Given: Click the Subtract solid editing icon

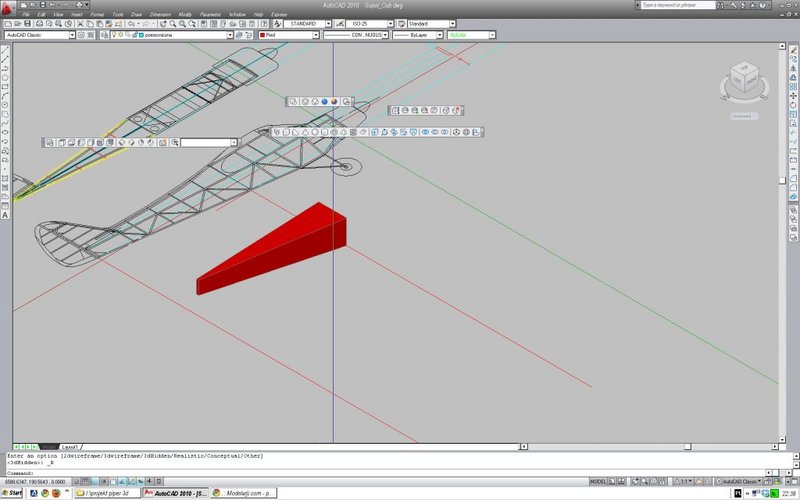Looking at the screenshot, I should pos(435,132).
